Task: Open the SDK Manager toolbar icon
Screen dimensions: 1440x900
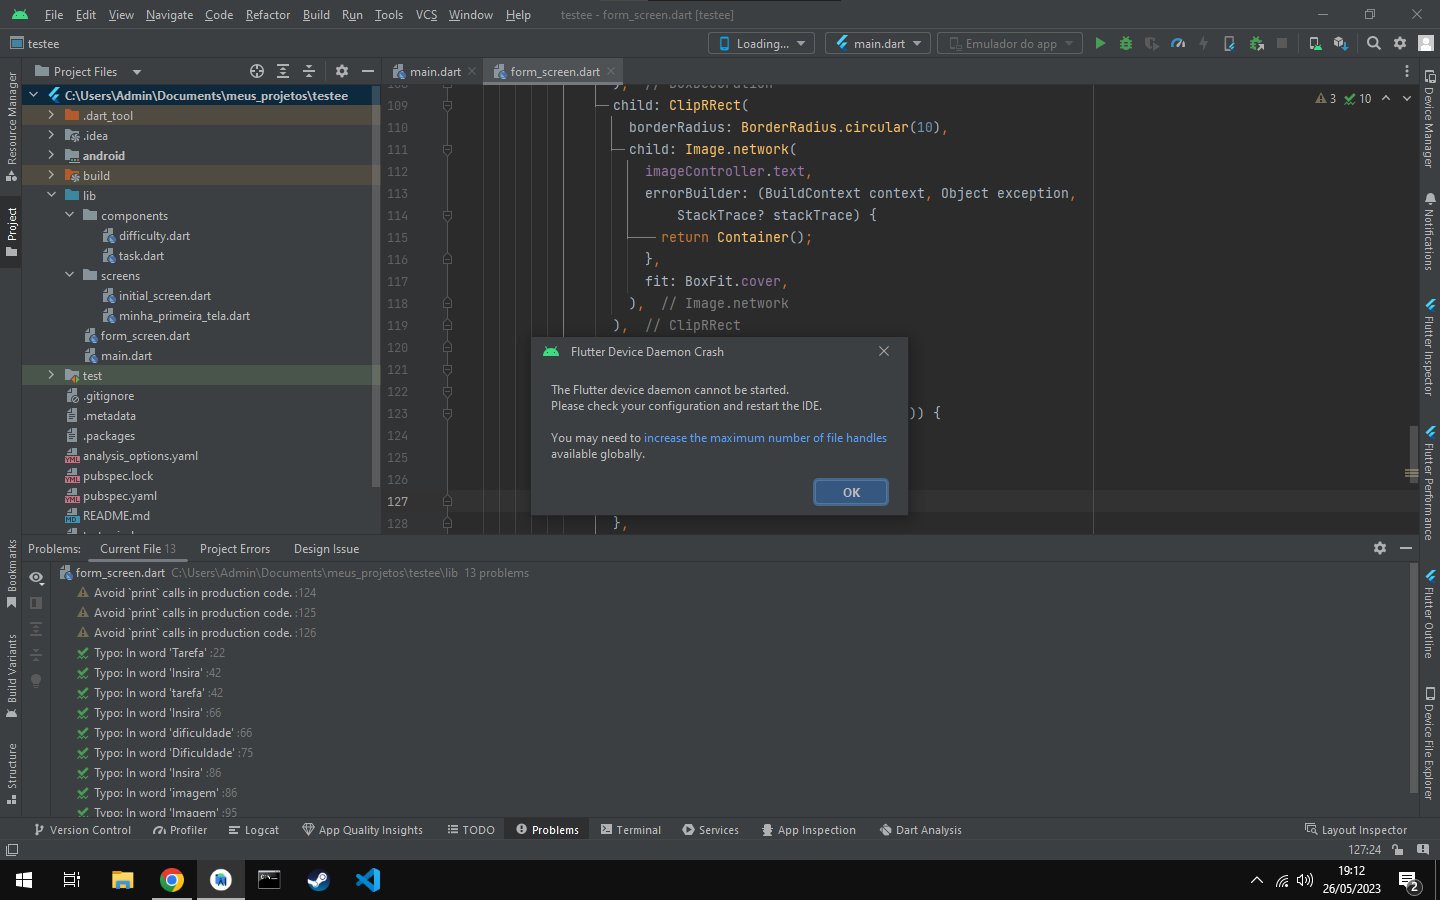Action: [x=1341, y=43]
